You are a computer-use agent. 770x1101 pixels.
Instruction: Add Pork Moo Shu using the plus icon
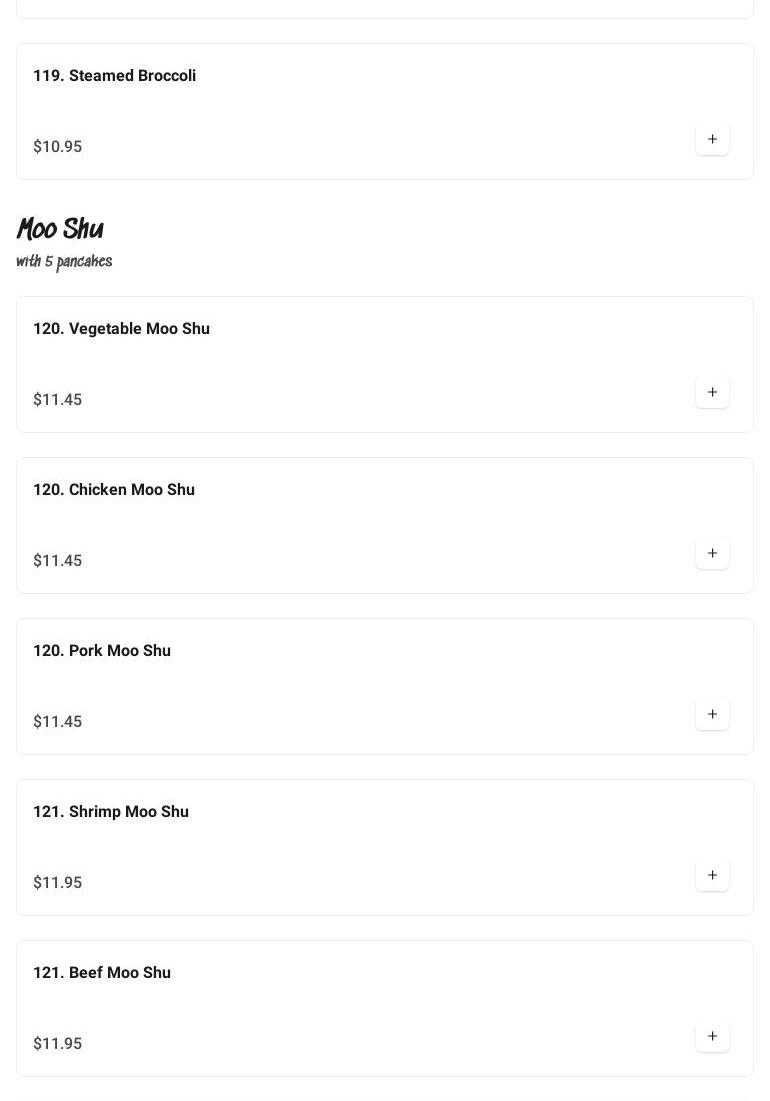[712, 714]
